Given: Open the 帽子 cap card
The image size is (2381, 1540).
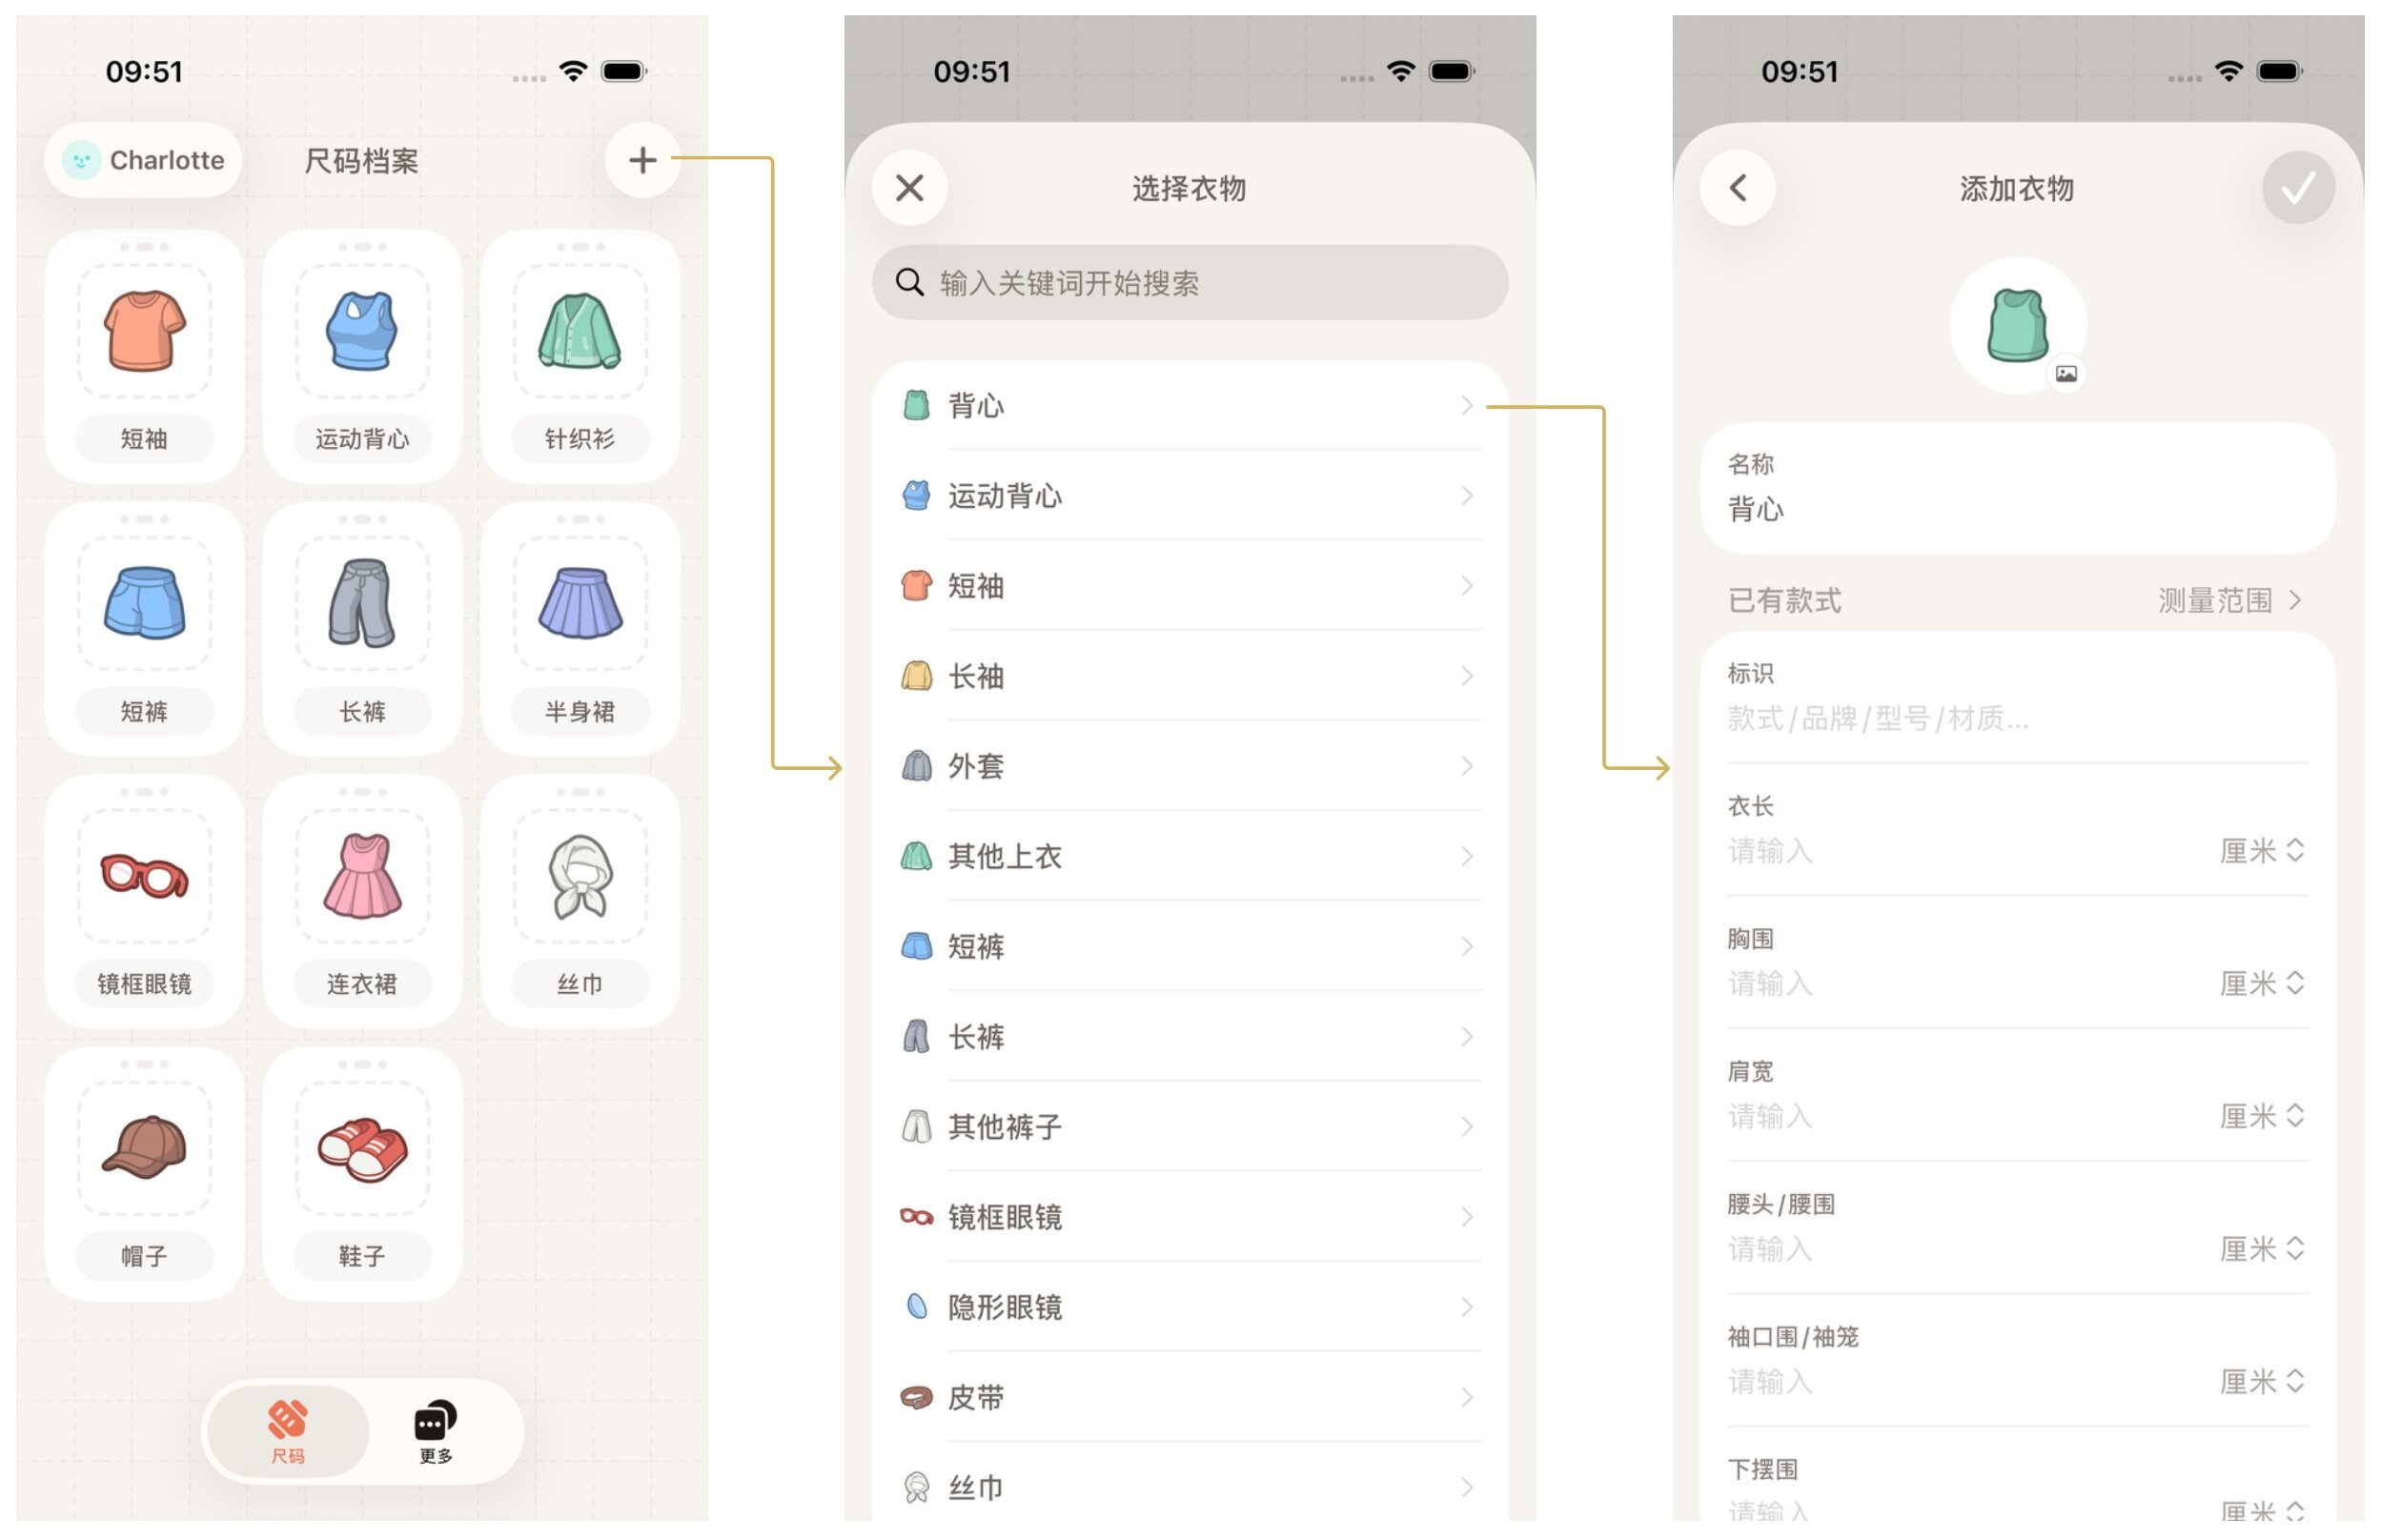Looking at the screenshot, I should pos(144,1174).
